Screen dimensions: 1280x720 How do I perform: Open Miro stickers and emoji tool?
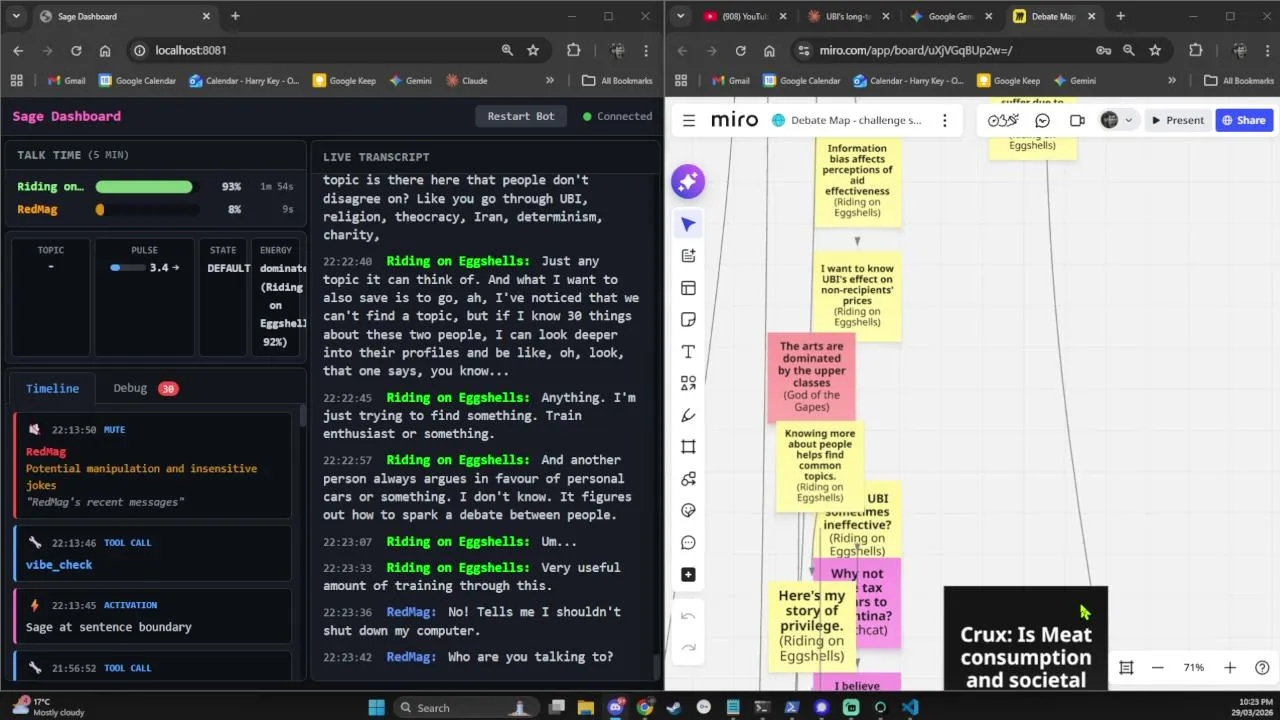(x=688, y=511)
